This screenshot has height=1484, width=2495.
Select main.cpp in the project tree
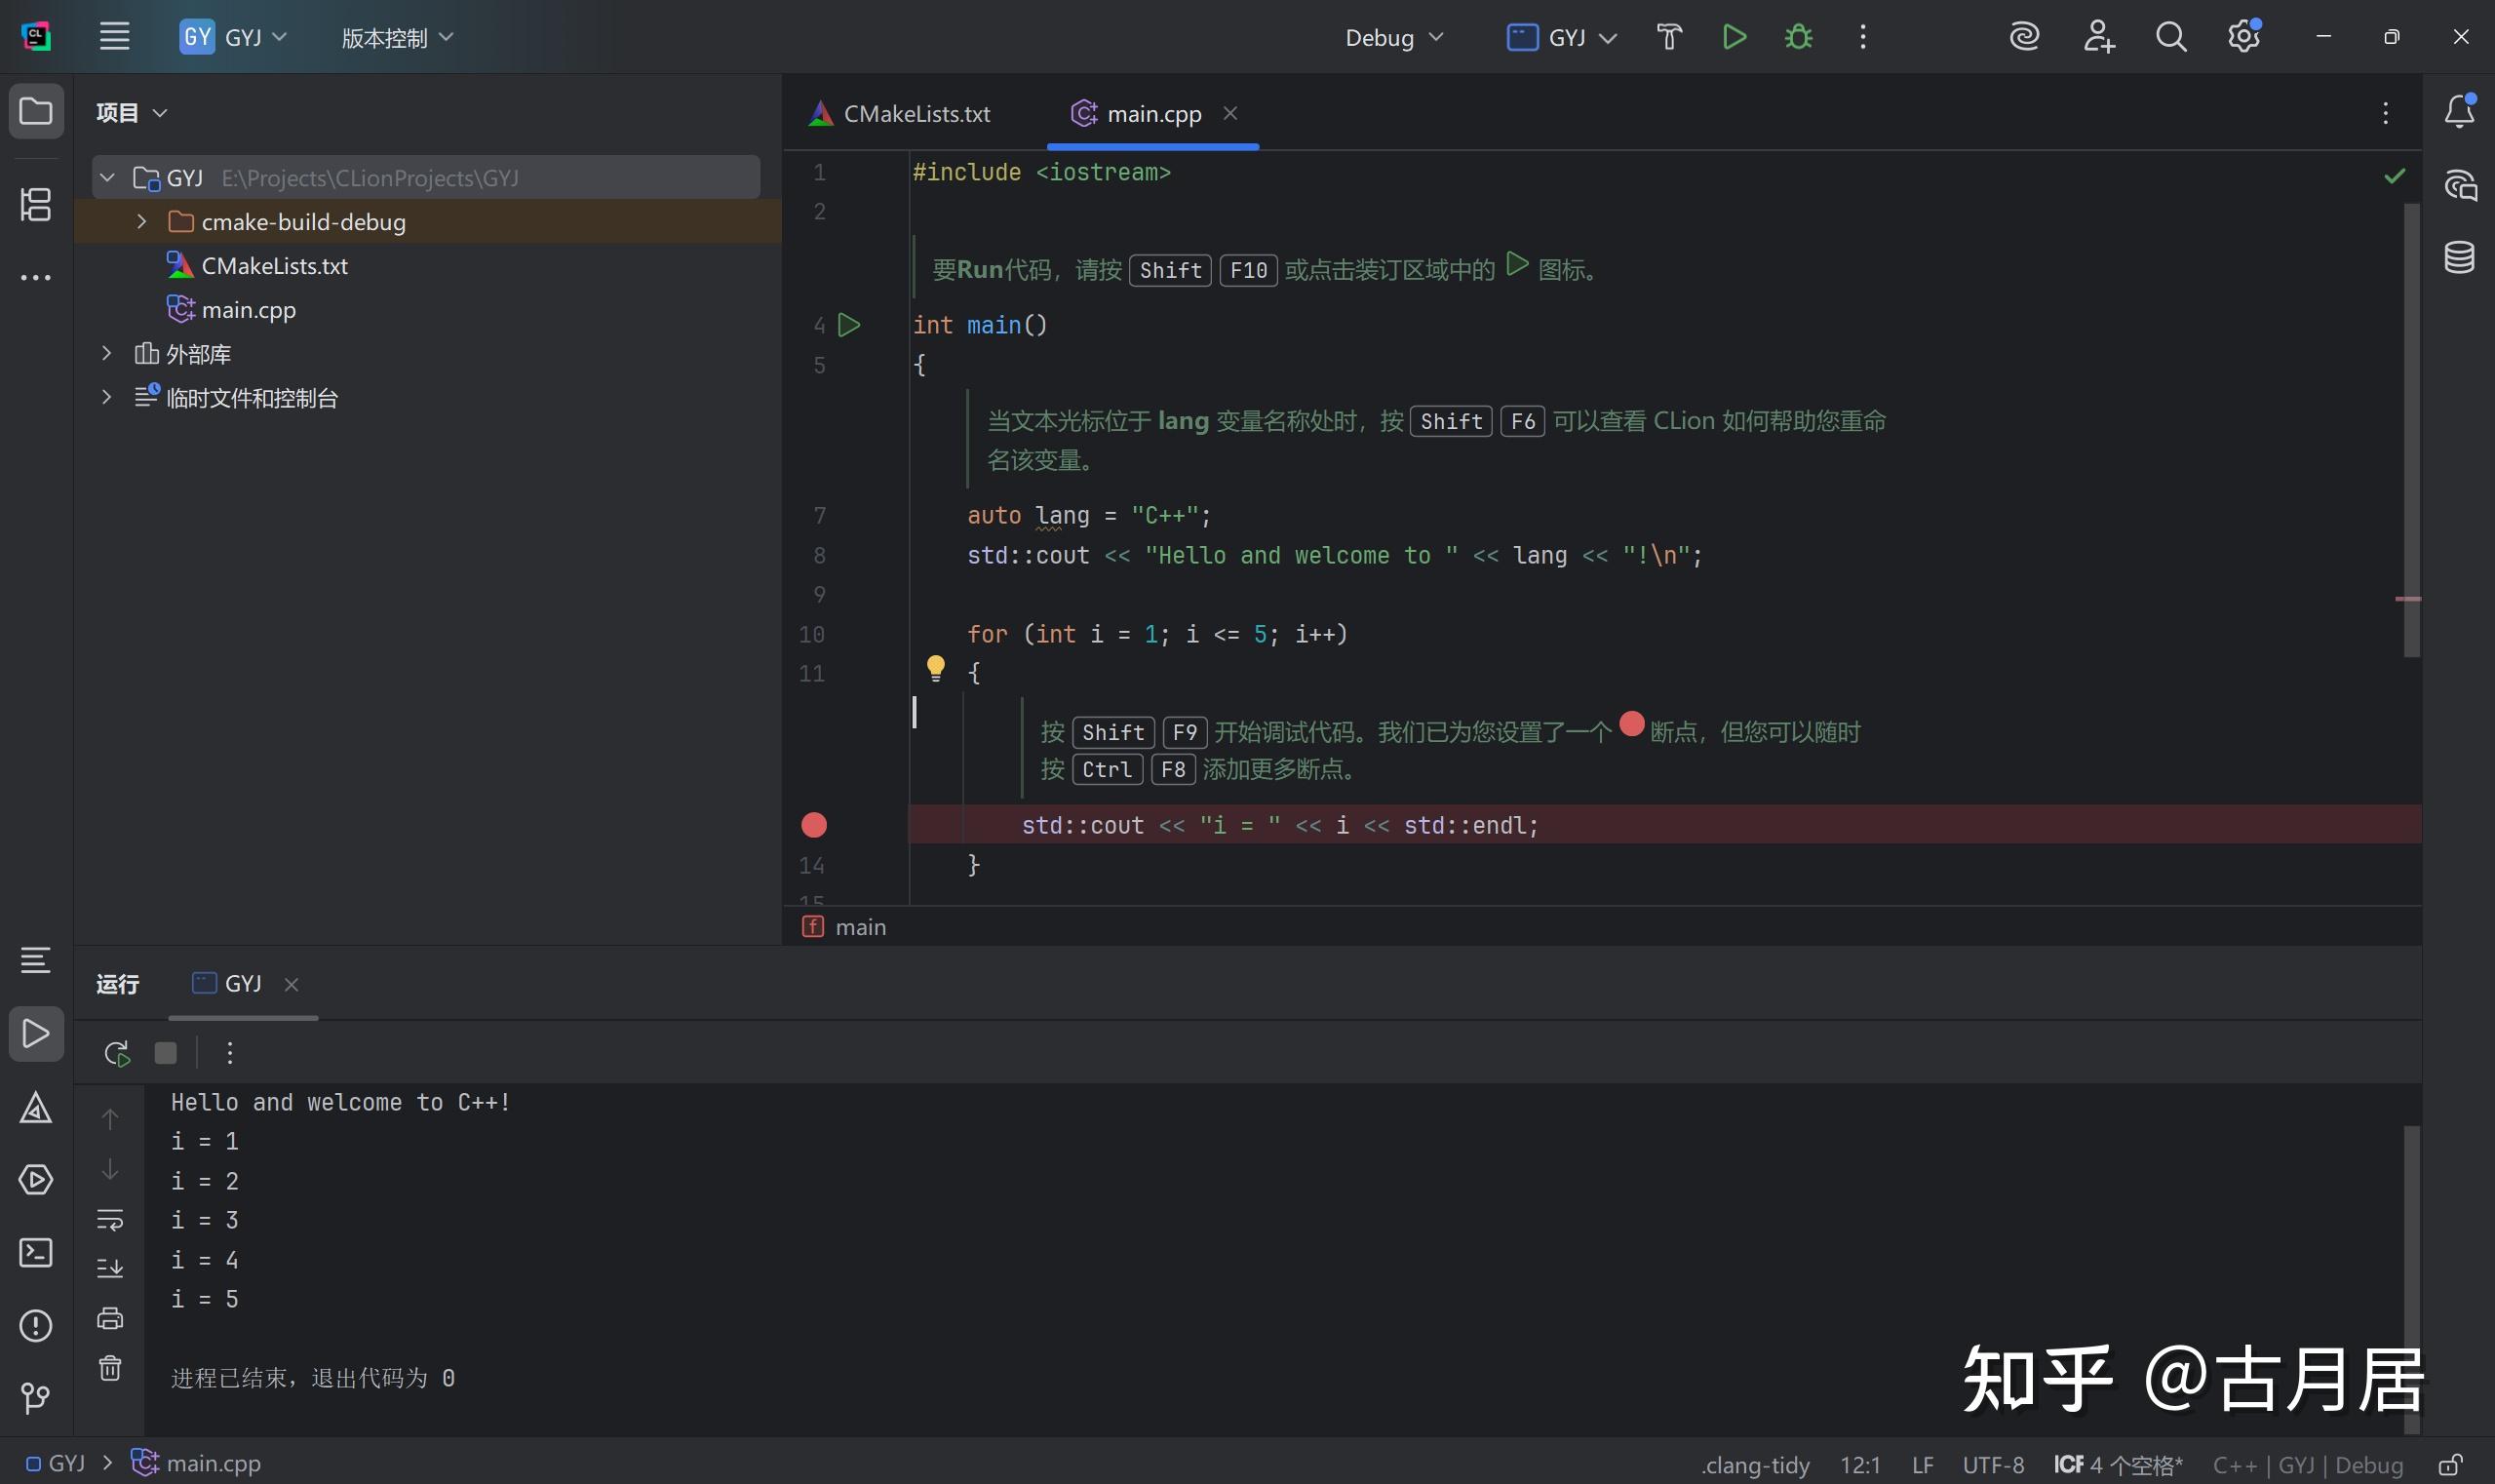(x=232, y=309)
